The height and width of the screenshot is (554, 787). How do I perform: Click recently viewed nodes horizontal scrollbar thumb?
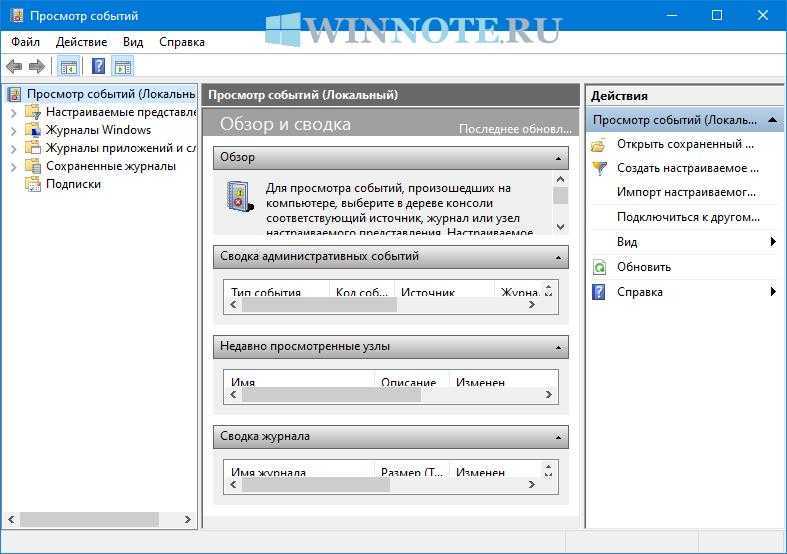tap(331, 394)
